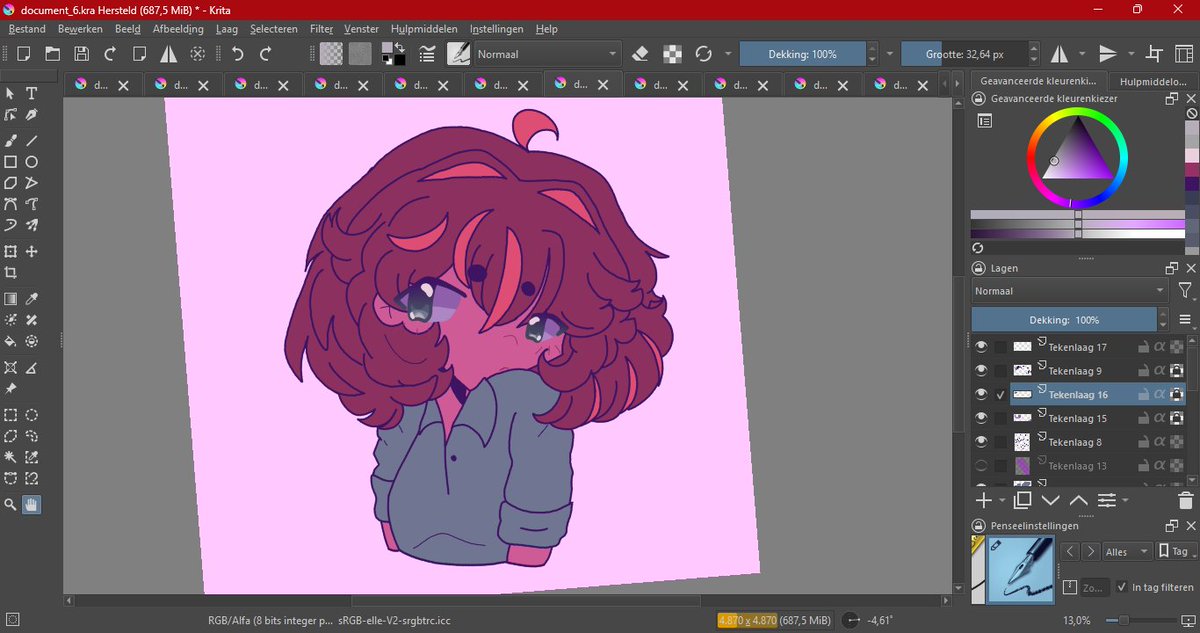Toggle eraser mode in the toolbar

point(642,53)
